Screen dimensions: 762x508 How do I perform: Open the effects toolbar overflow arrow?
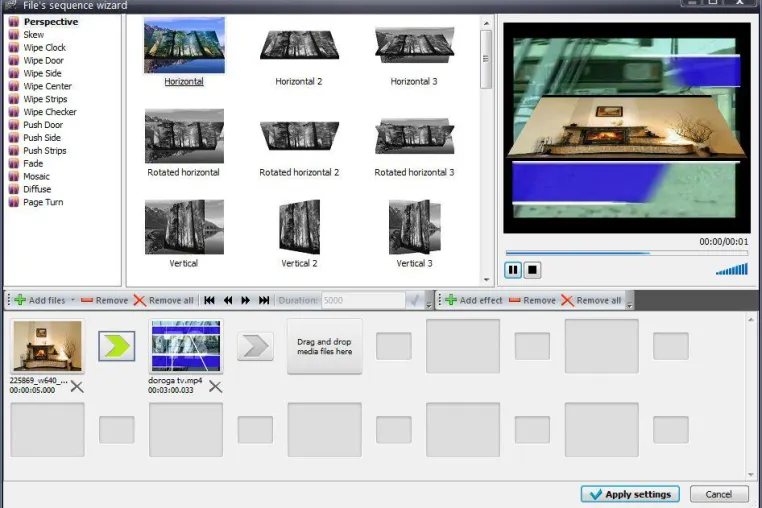[630, 306]
